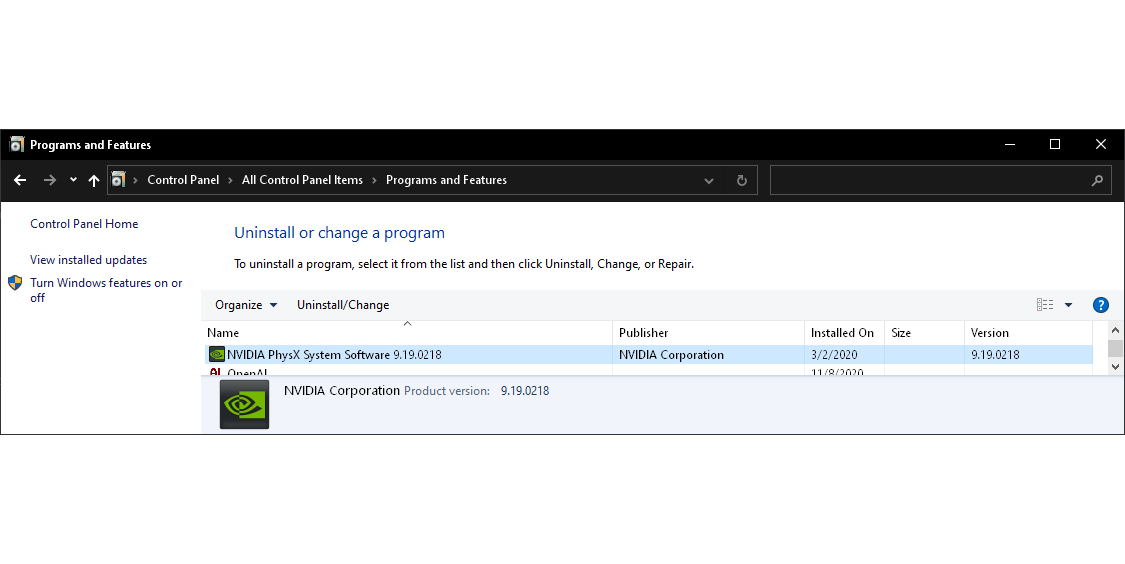Screen dimensions: 1125x564
Task: Expand the More options view arrow
Action: tap(1068, 305)
